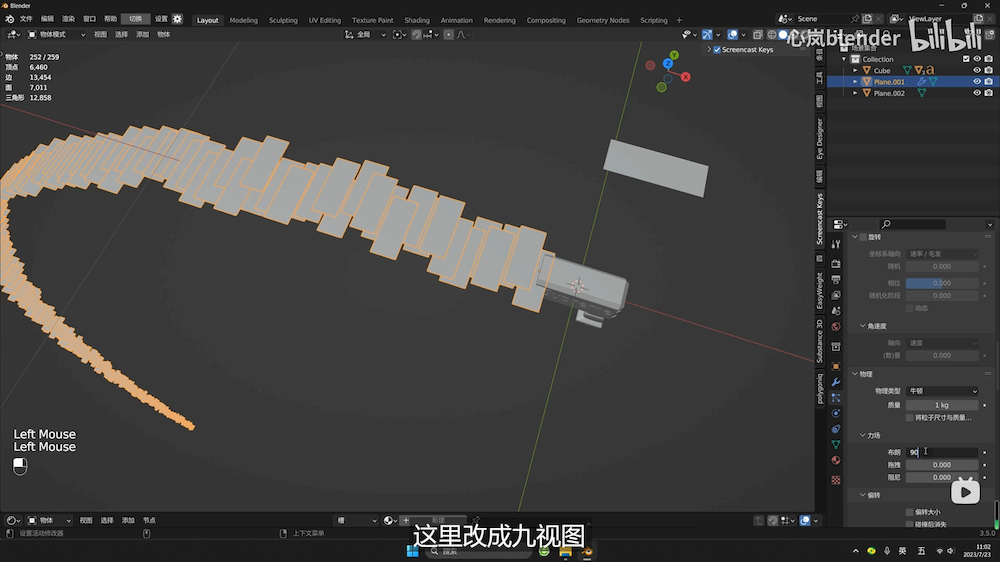This screenshot has width=1000, height=562.
Task: Click the Z axis on navigation gizmo
Action: tap(668, 64)
